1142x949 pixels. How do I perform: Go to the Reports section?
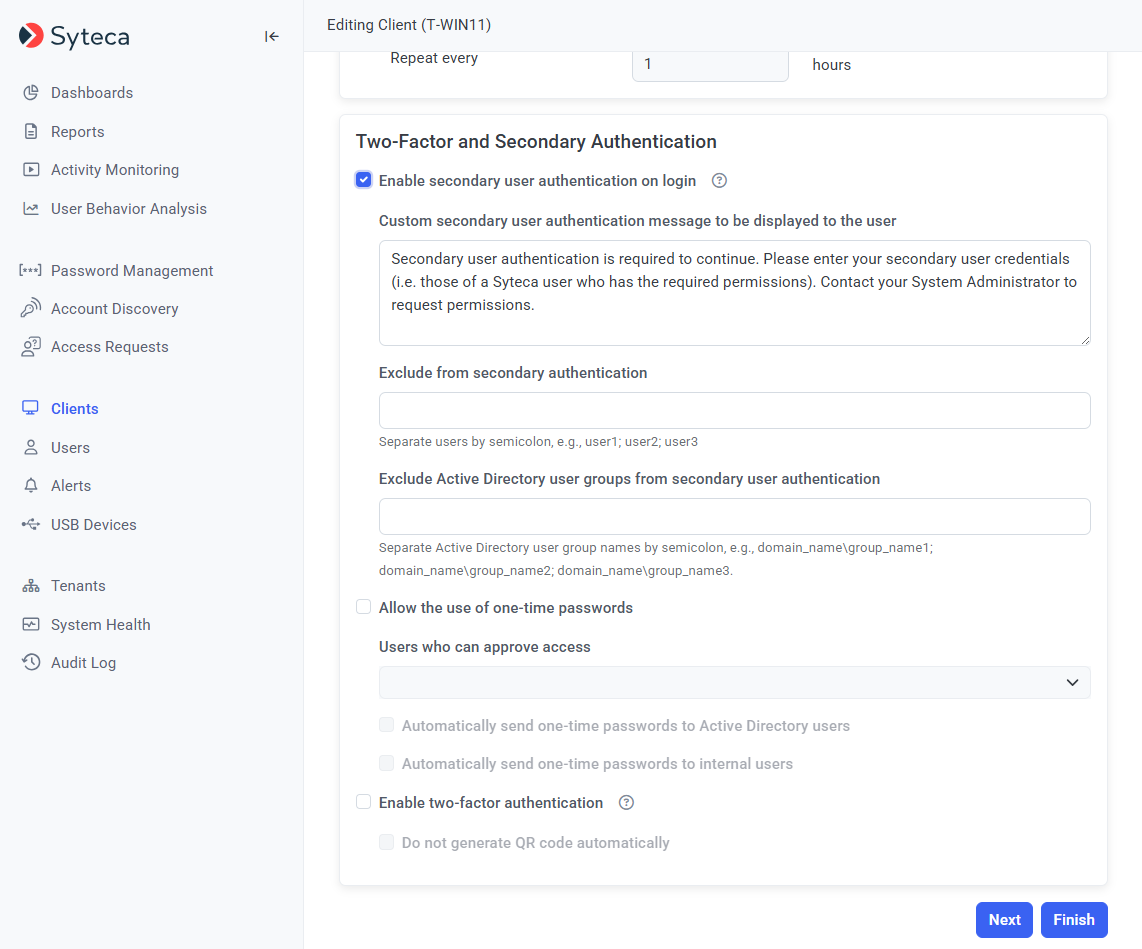[x=77, y=132]
